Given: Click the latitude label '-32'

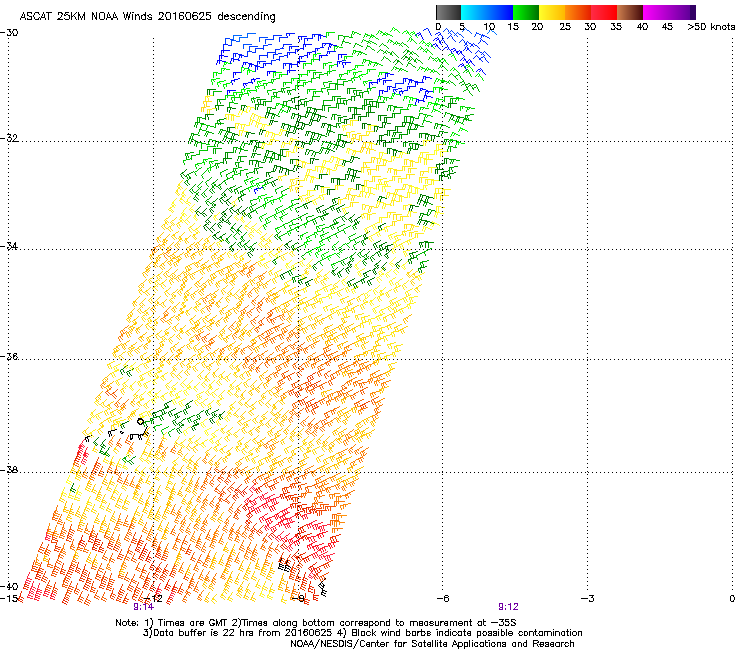Looking at the screenshot, I should [x=9, y=138].
